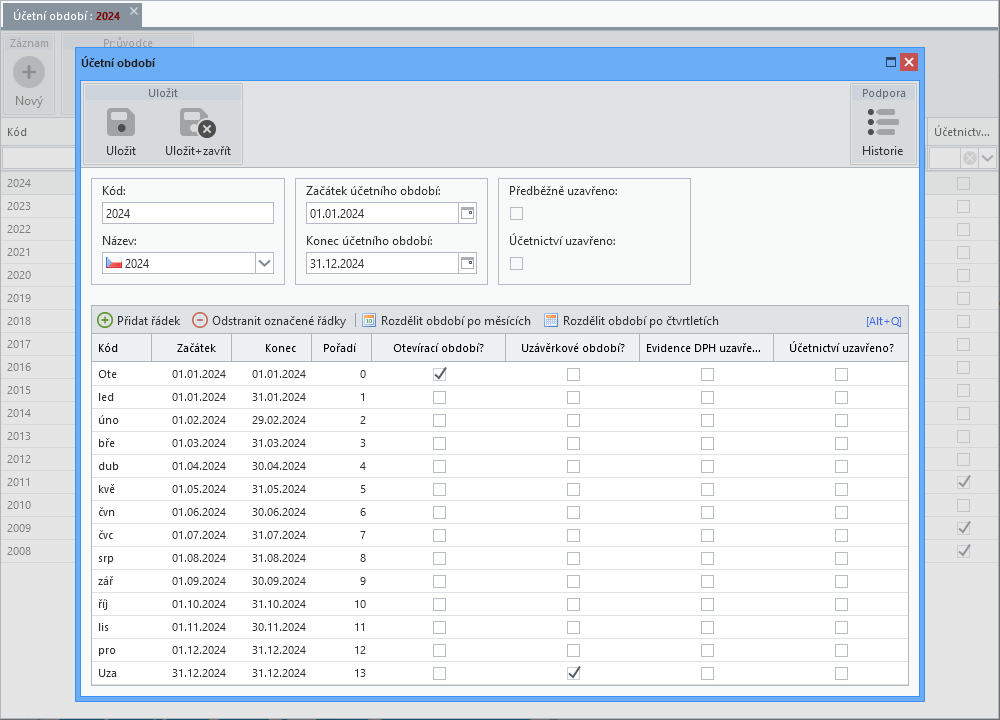Open the Název combo box showing 2024
1000x720 pixels.
click(188, 263)
